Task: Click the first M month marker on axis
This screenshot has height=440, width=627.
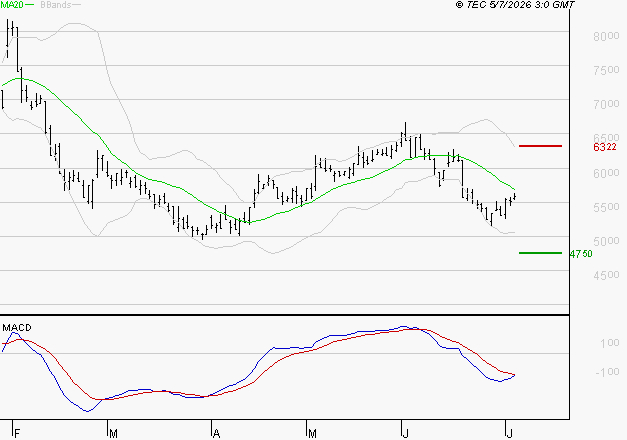Action: [113, 433]
